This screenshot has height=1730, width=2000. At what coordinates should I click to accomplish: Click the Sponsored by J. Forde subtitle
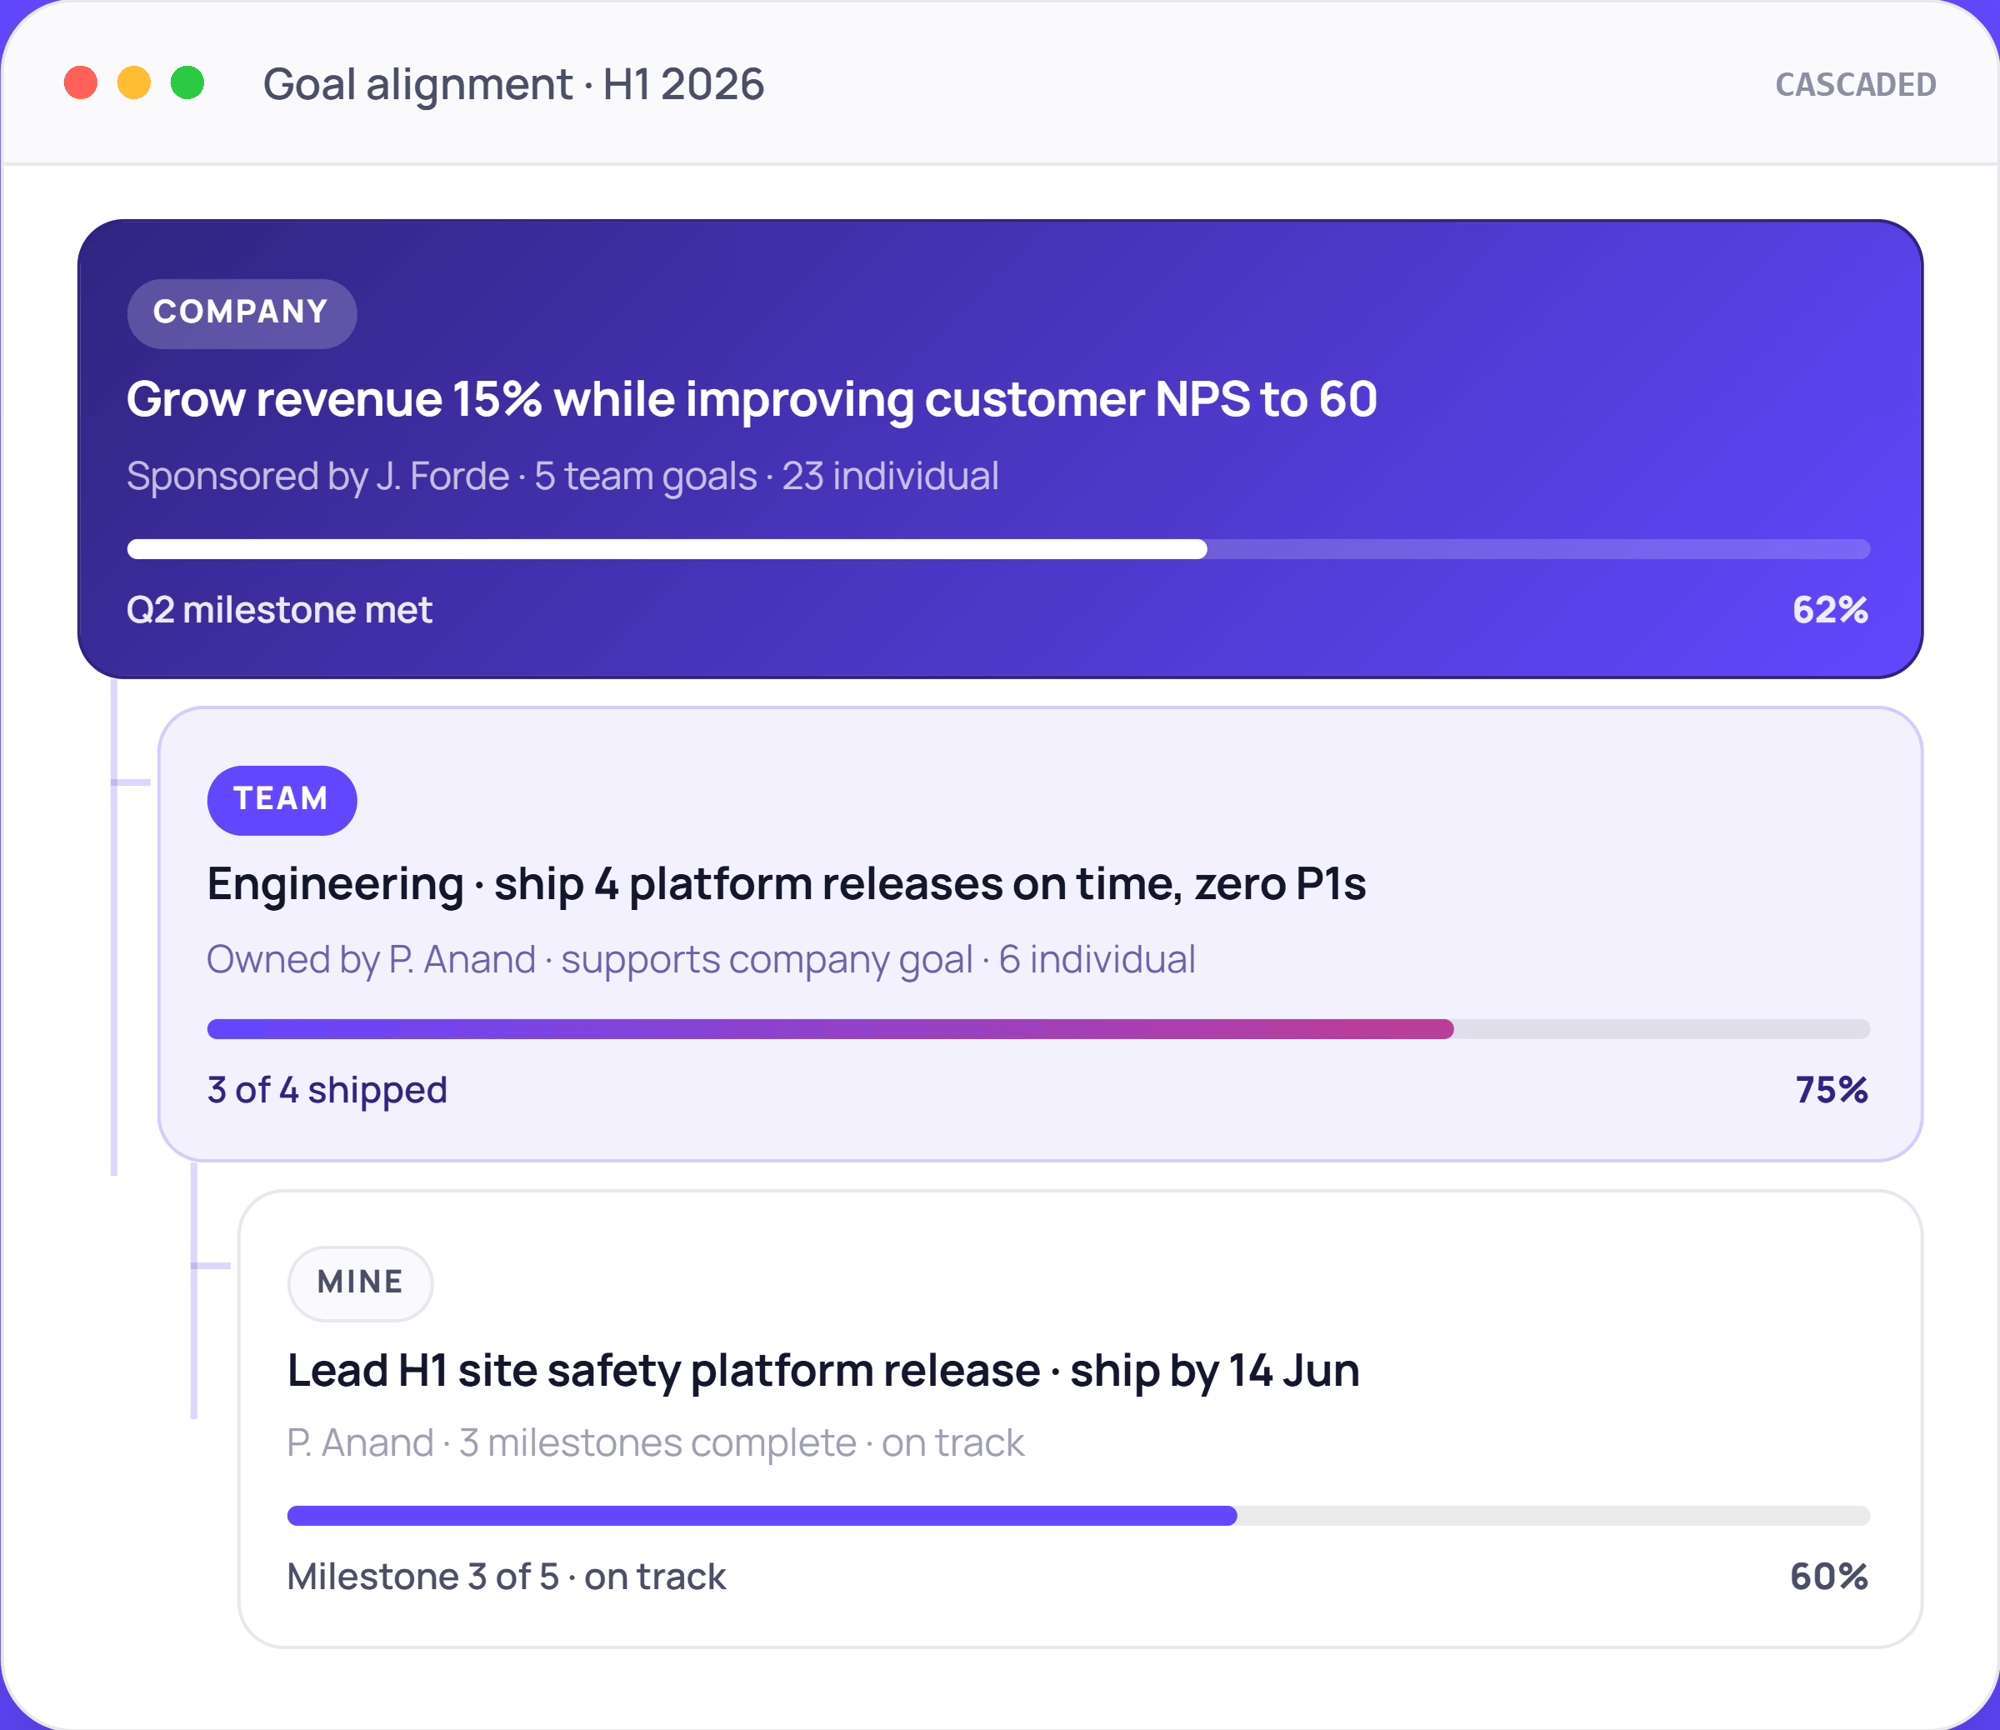pos(563,476)
